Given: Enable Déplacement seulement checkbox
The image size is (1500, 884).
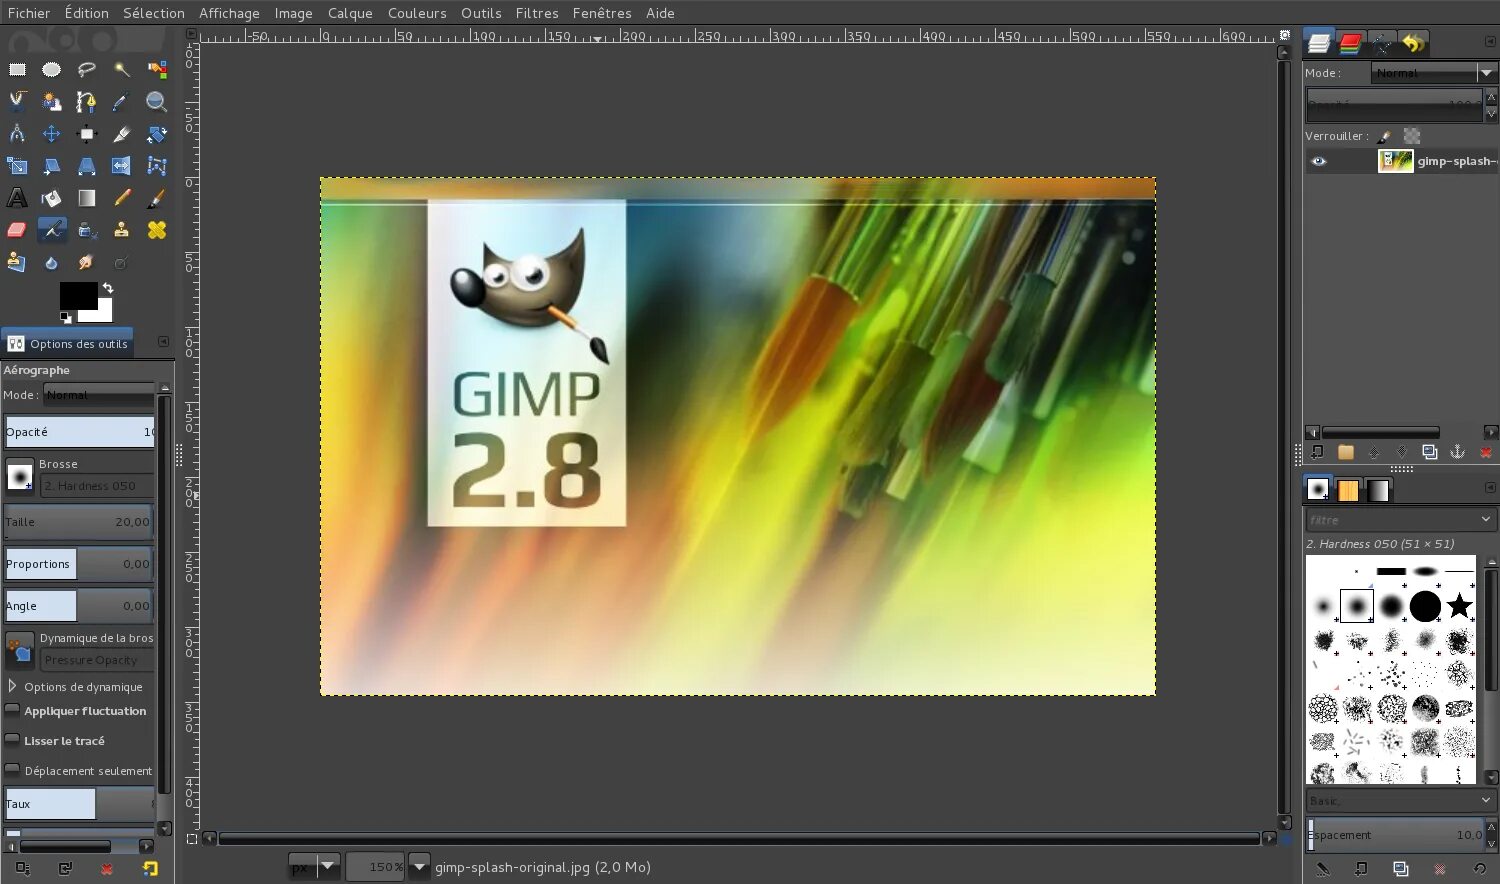Looking at the screenshot, I should click(x=13, y=770).
